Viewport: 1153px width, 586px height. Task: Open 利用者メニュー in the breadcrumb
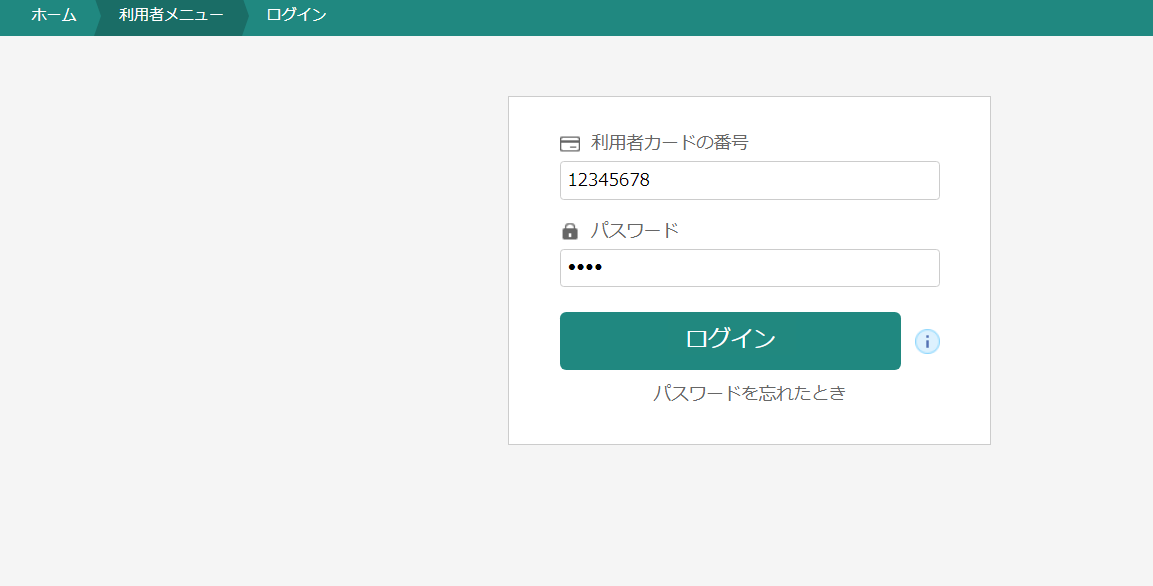click(171, 16)
